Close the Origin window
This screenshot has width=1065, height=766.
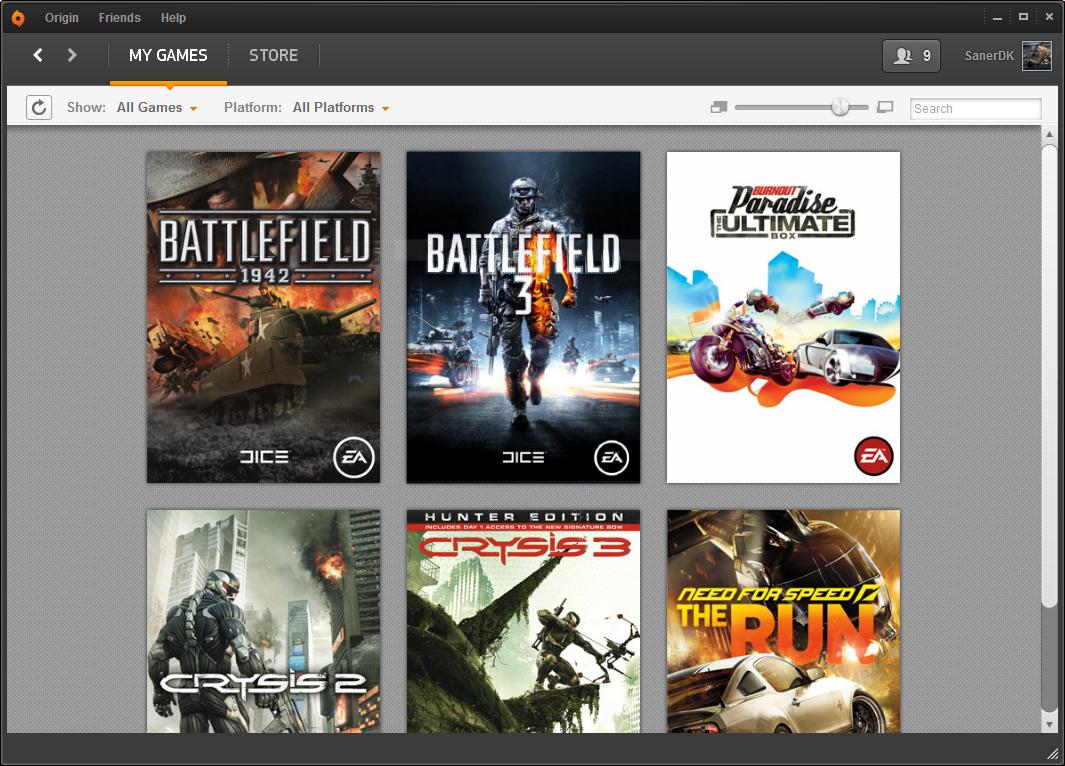click(x=1049, y=17)
